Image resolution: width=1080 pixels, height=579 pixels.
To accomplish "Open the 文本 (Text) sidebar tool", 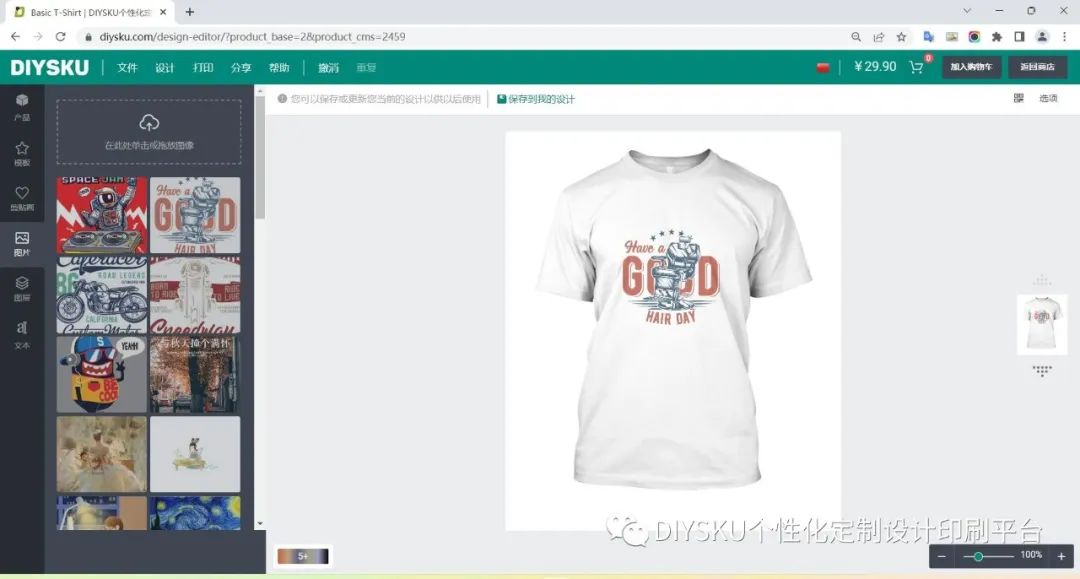I will pyautogui.click(x=22, y=334).
